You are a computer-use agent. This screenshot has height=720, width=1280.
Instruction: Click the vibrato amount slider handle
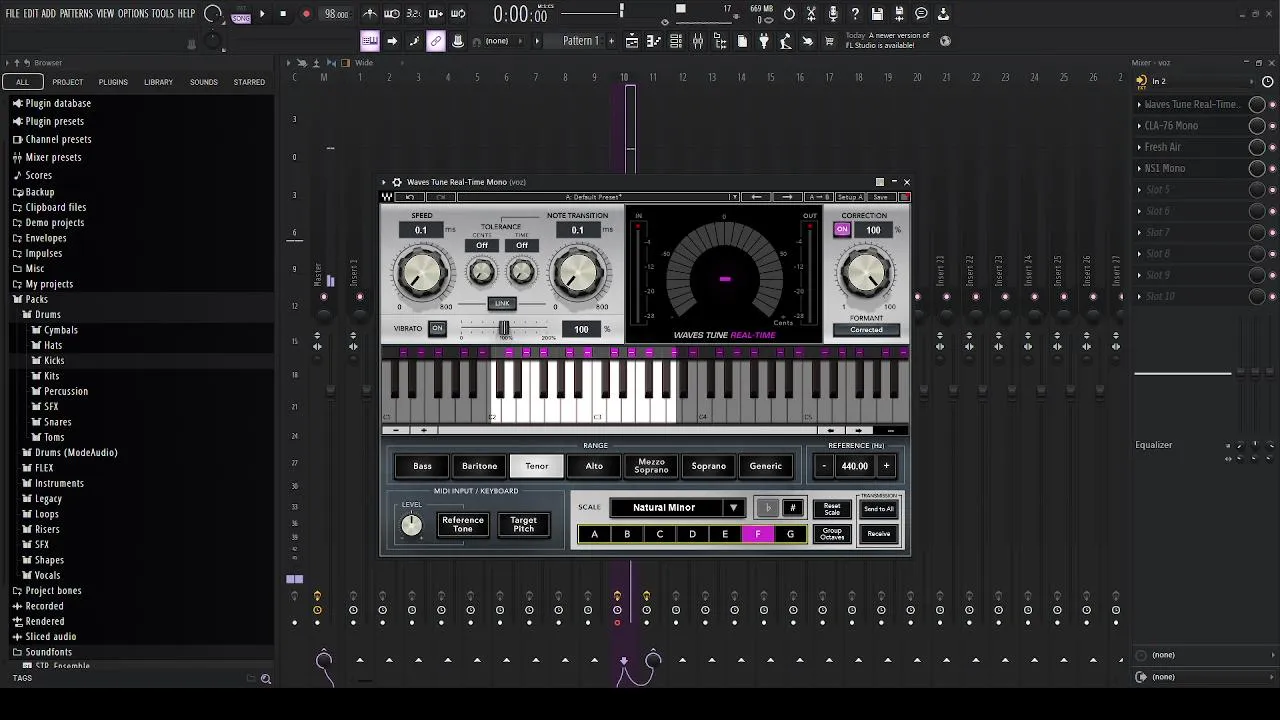point(504,328)
